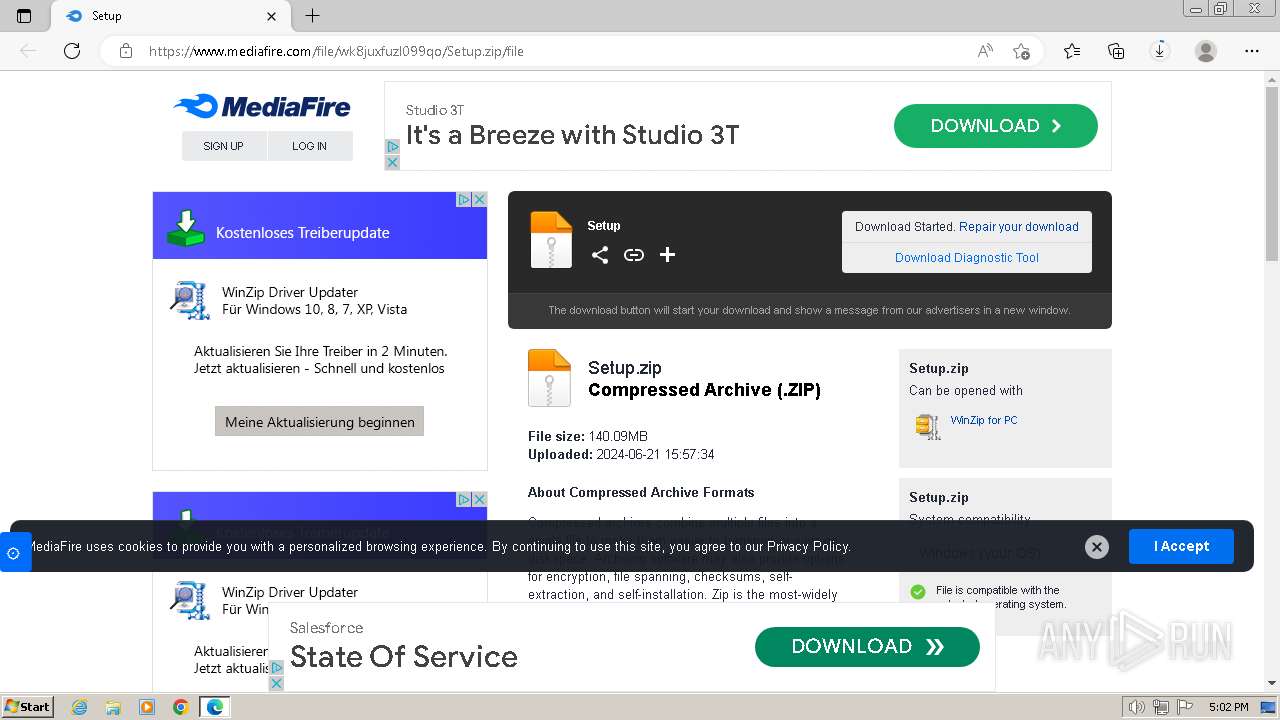The image size is (1280, 720).
Task: Click the Setup.zip file icon
Action: [x=549, y=378]
